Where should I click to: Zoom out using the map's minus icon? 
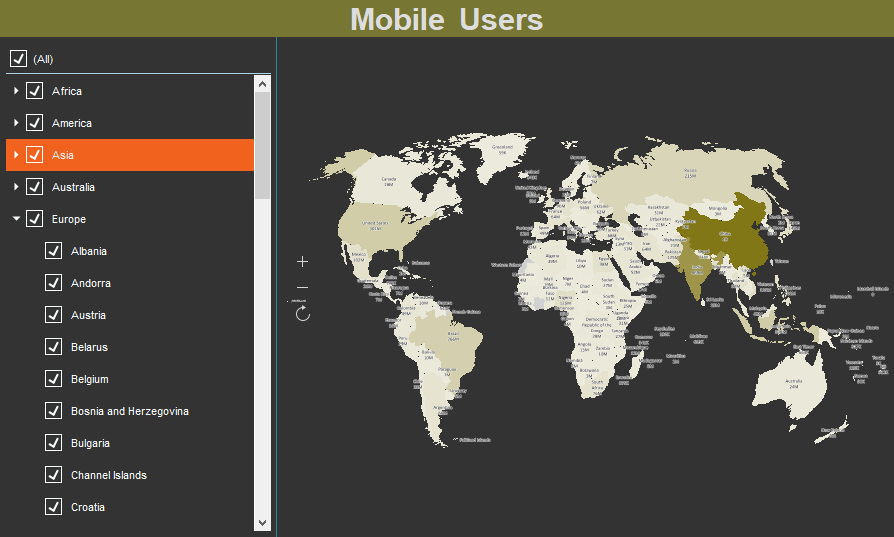tap(303, 288)
